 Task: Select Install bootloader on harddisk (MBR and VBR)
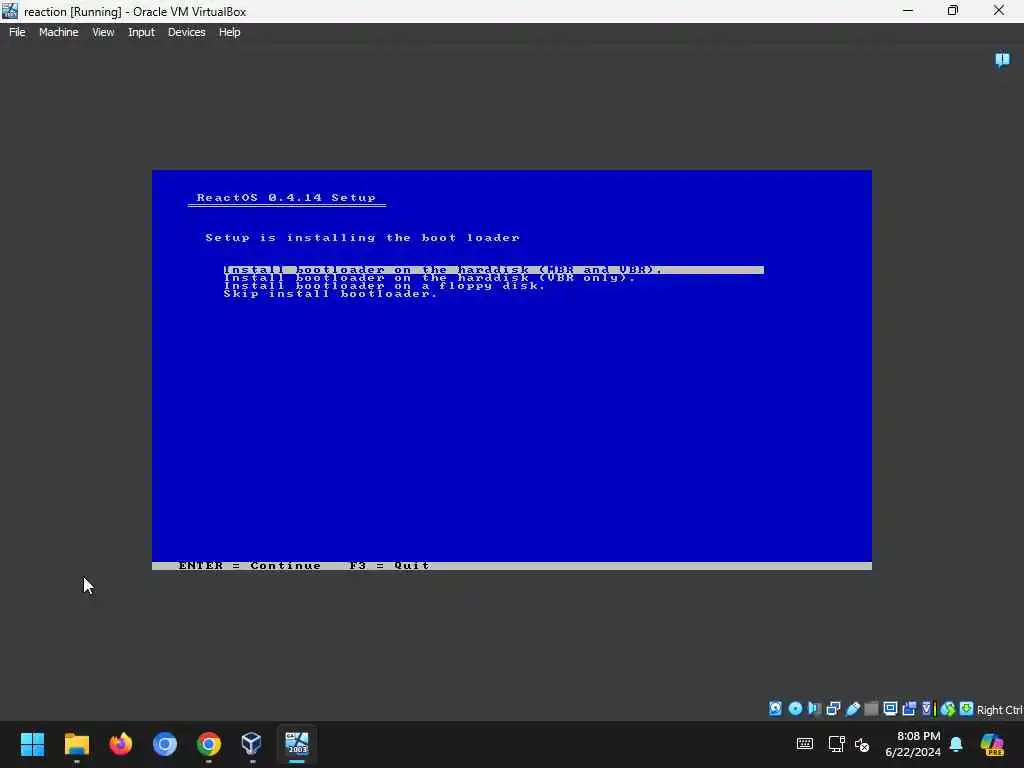(x=493, y=270)
